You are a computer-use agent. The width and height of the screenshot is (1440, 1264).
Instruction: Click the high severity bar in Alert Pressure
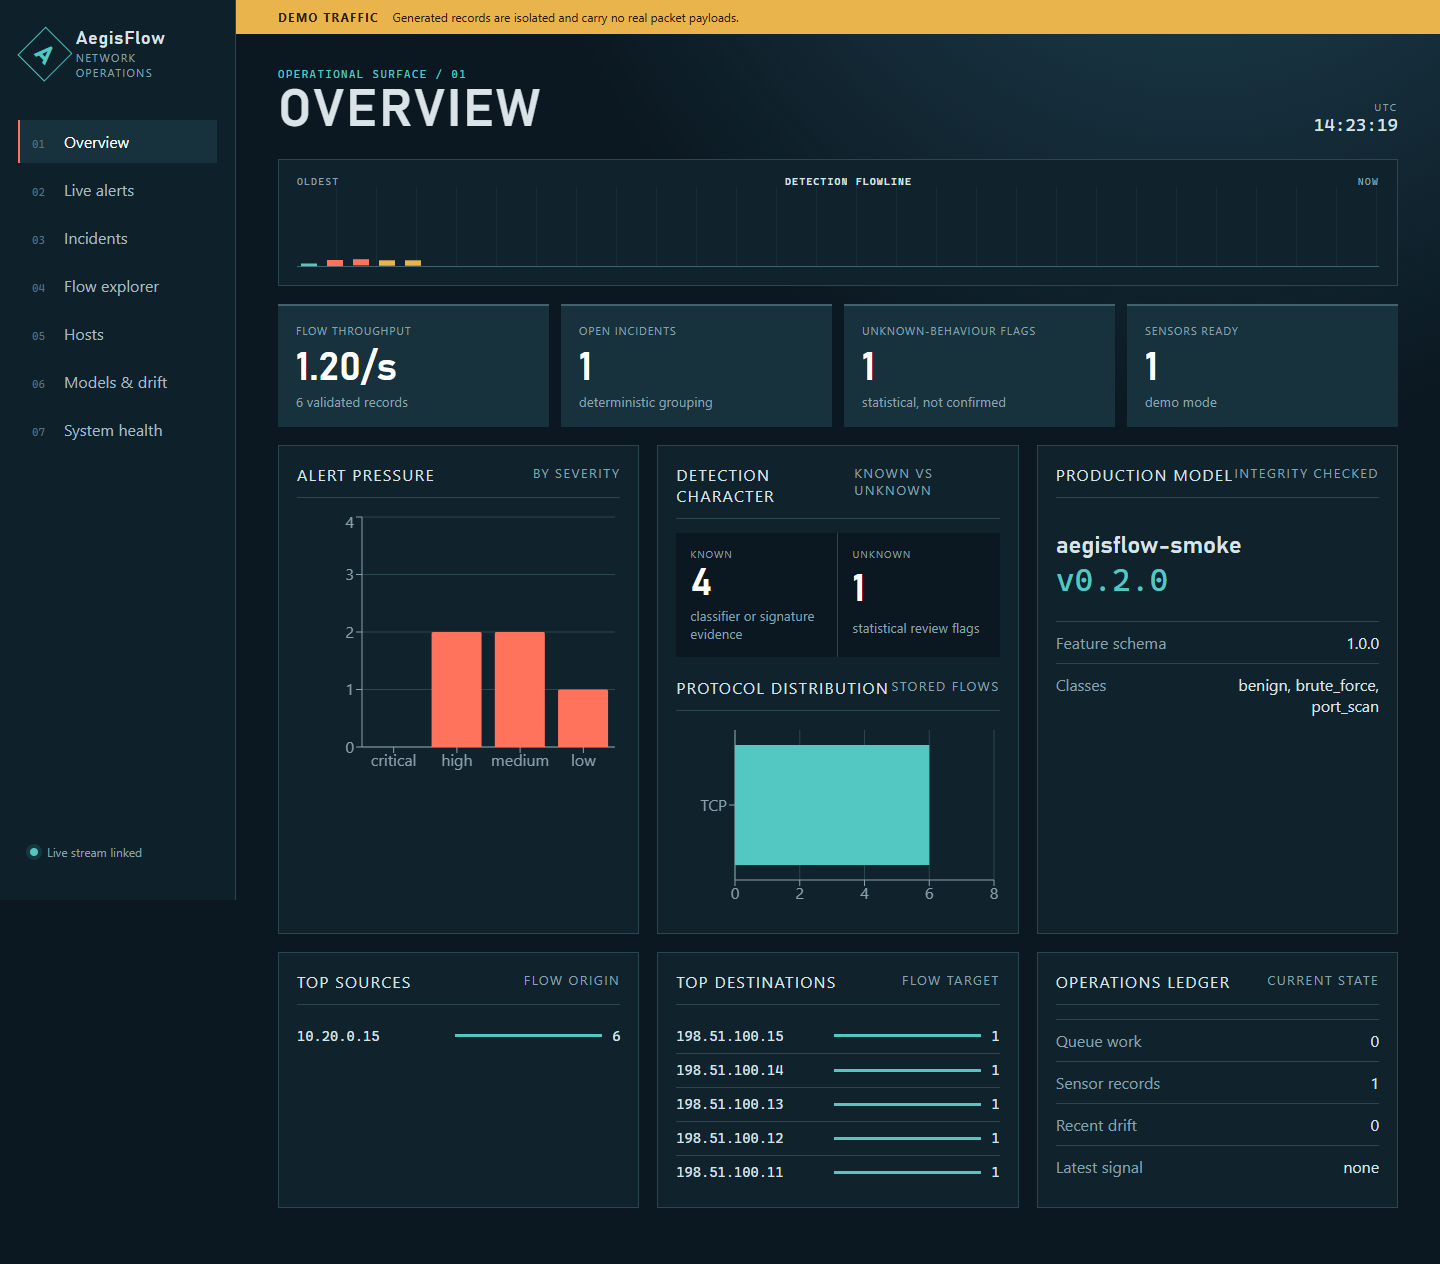coord(456,689)
